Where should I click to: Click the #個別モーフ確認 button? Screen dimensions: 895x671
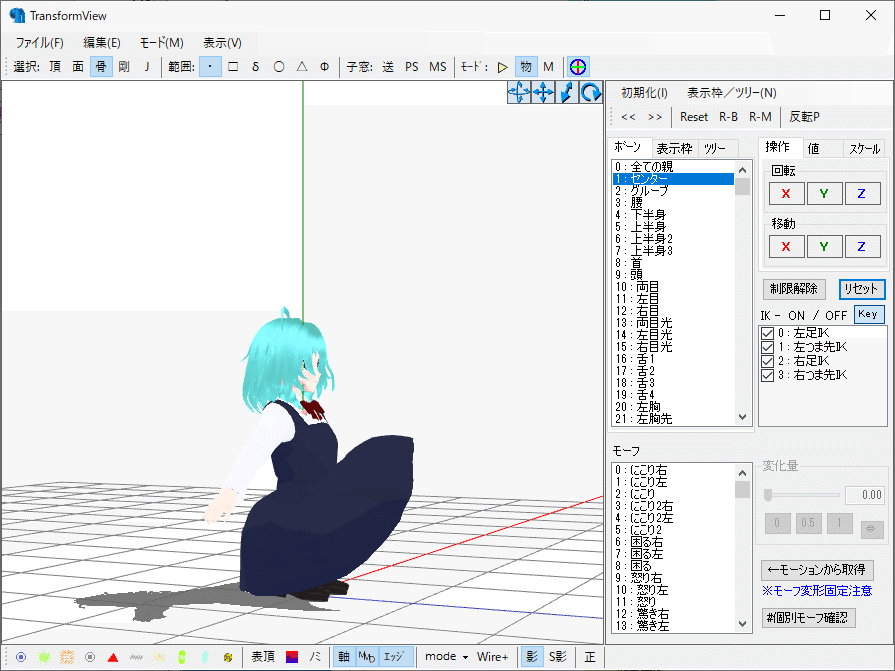pyautogui.click(x=808, y=617)
